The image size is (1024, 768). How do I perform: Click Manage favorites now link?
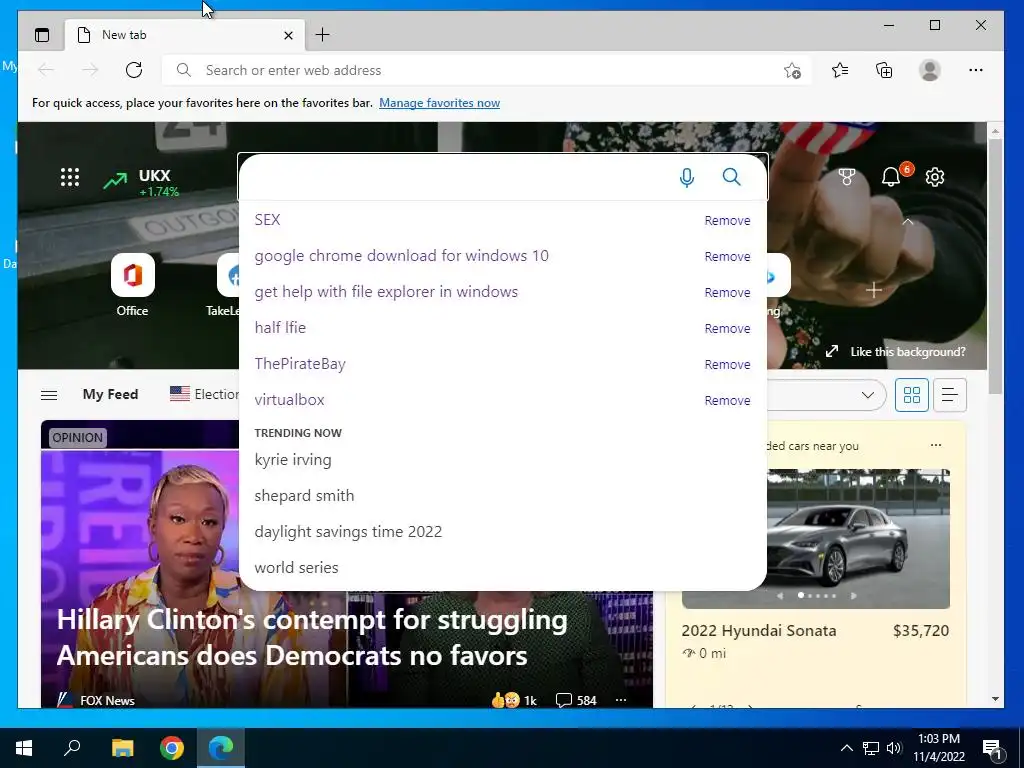(440, 103)
